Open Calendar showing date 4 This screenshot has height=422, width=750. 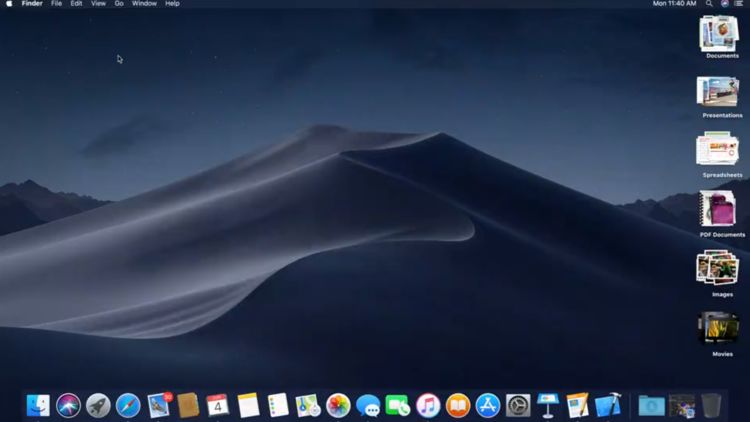(218, 406)
